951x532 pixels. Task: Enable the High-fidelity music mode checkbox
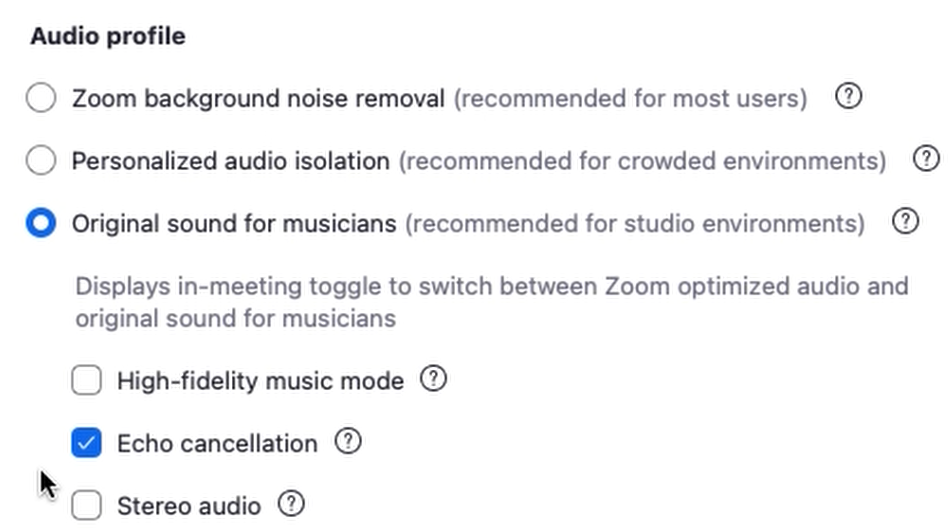click(x=87, y=381)
